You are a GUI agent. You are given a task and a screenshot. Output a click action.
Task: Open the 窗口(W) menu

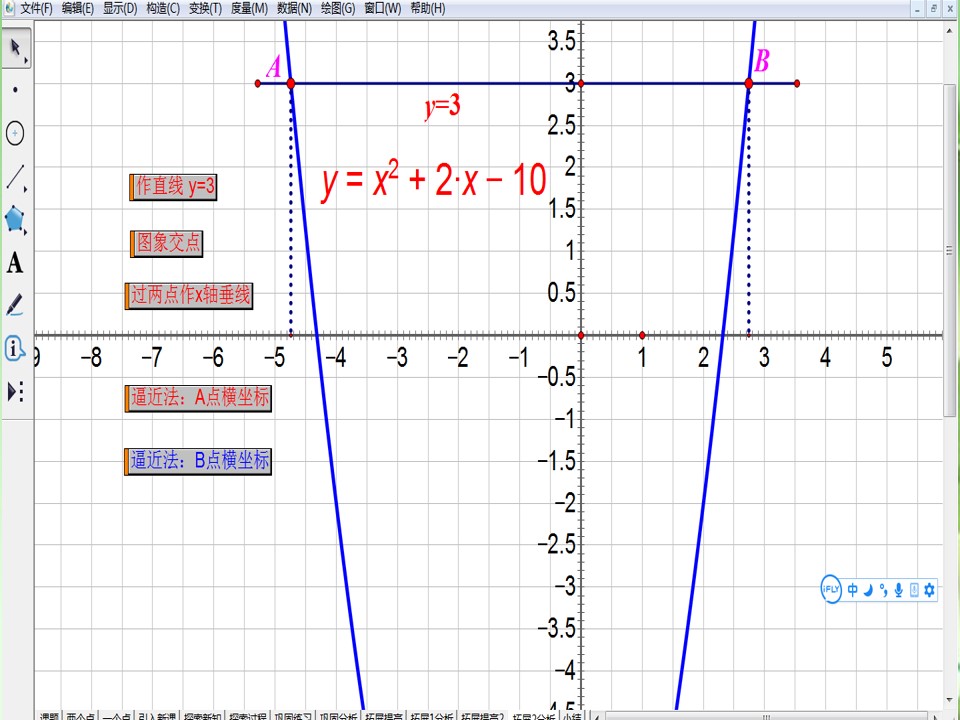coord(383,9)
